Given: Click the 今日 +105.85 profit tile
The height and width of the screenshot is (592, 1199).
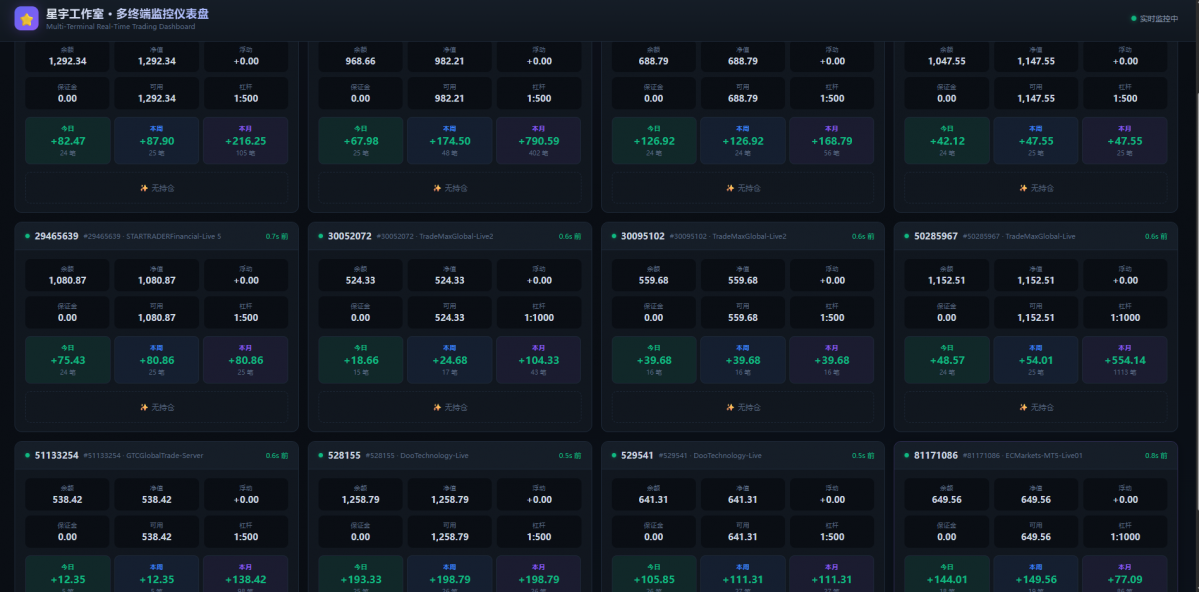Looking at the screenshot, I should 654,574.
